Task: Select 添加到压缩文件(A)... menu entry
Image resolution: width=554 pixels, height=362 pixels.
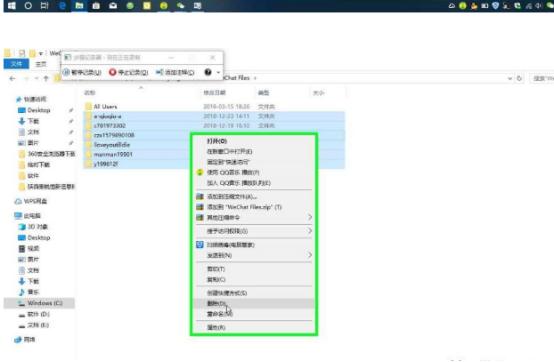Action: point(254,196)
